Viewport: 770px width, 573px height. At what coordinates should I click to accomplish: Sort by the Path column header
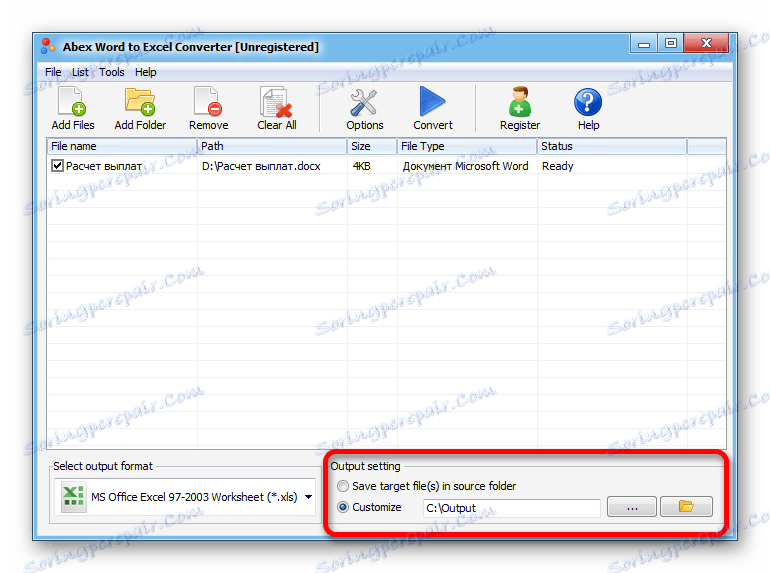pyautogui.click(x=272, y=146)
